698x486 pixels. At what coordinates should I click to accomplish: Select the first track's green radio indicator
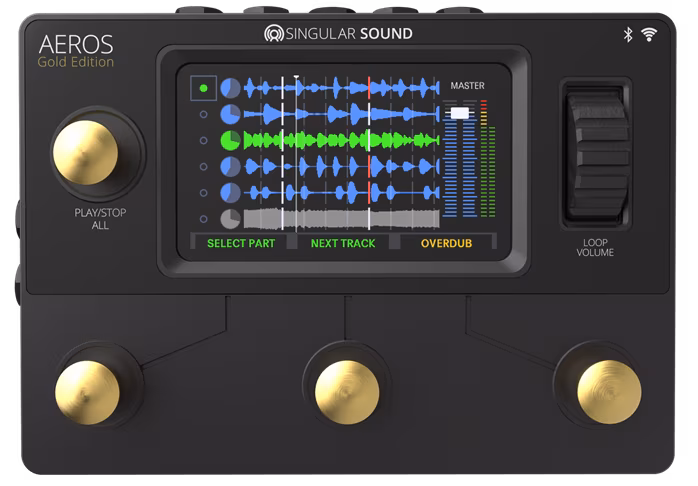tap(203, 88)
